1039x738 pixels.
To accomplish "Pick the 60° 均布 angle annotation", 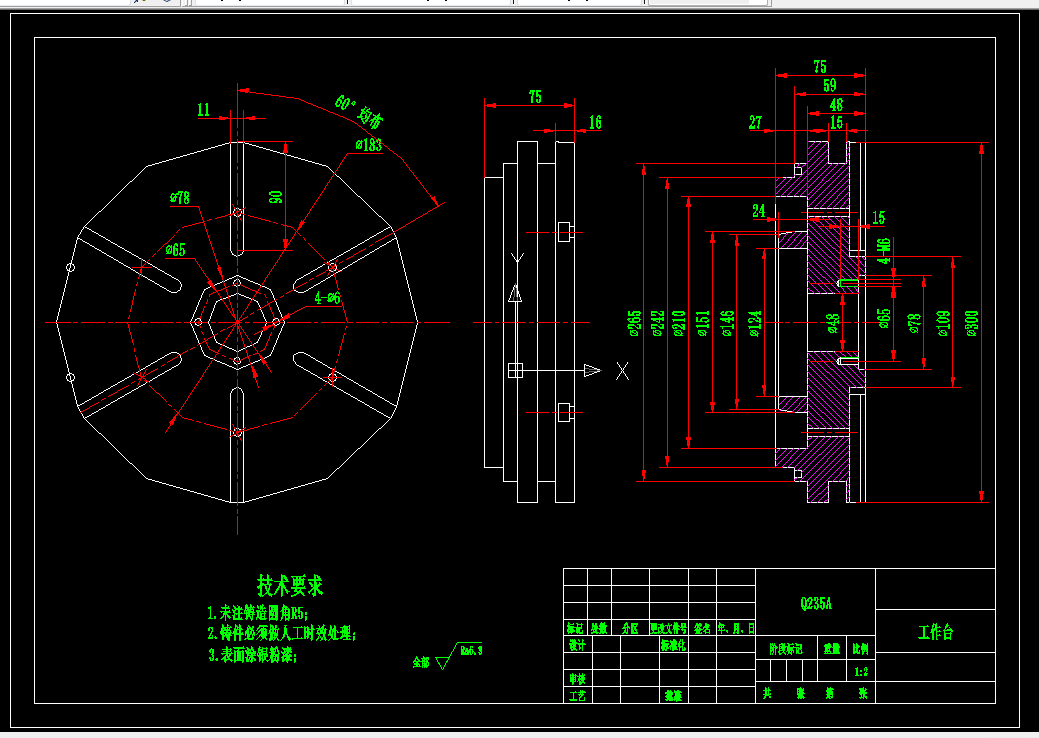I will (358, 111).
